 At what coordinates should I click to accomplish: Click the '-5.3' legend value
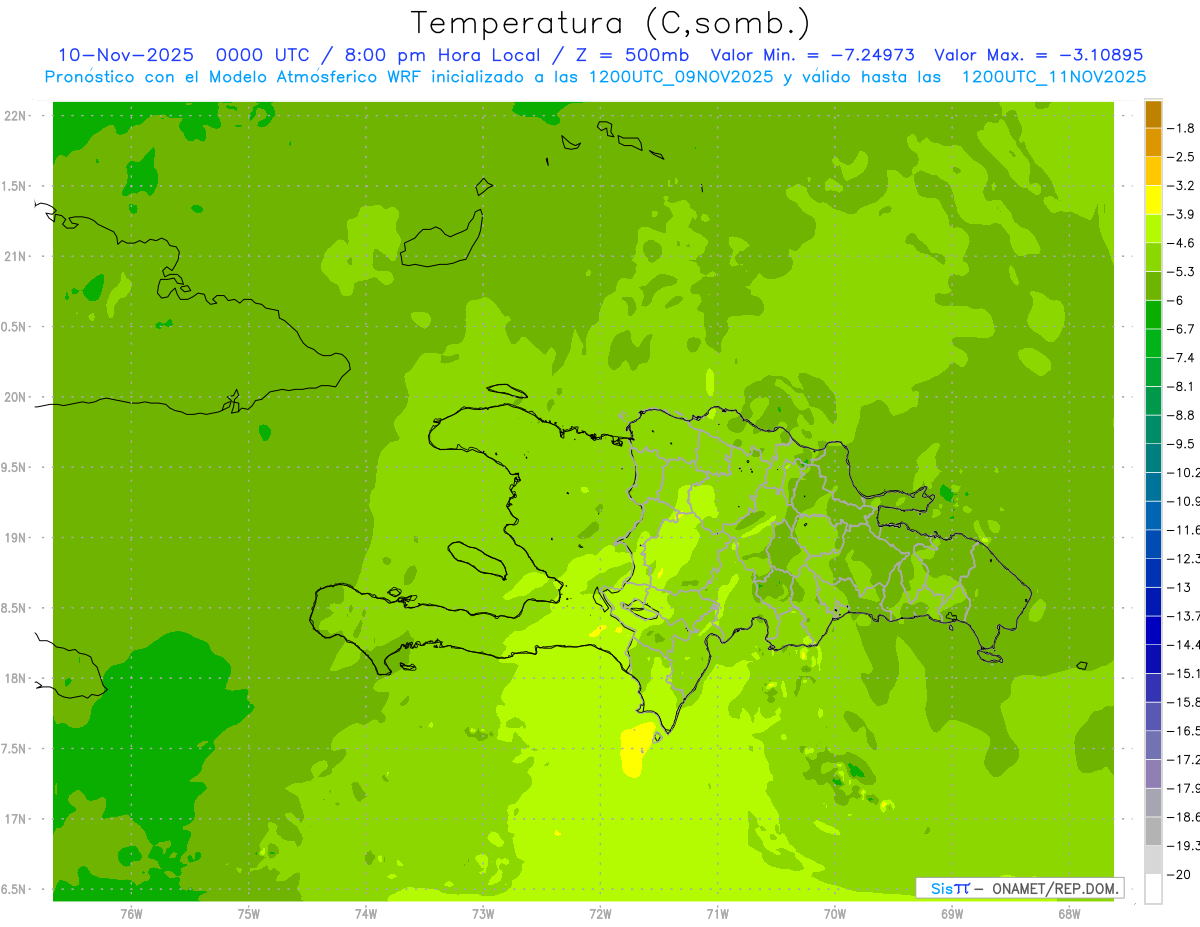tap(1182, 272)
